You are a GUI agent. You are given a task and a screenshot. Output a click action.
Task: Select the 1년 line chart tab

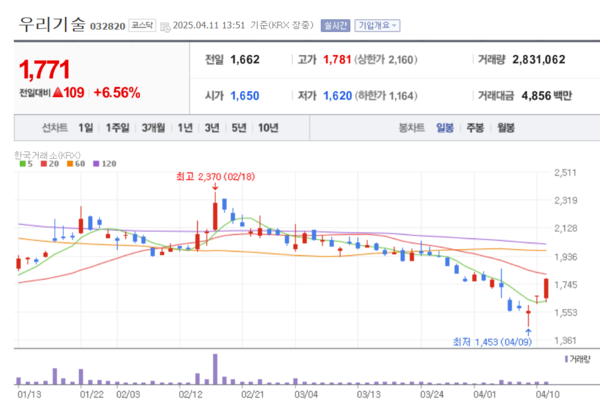(x=185, y=128)
